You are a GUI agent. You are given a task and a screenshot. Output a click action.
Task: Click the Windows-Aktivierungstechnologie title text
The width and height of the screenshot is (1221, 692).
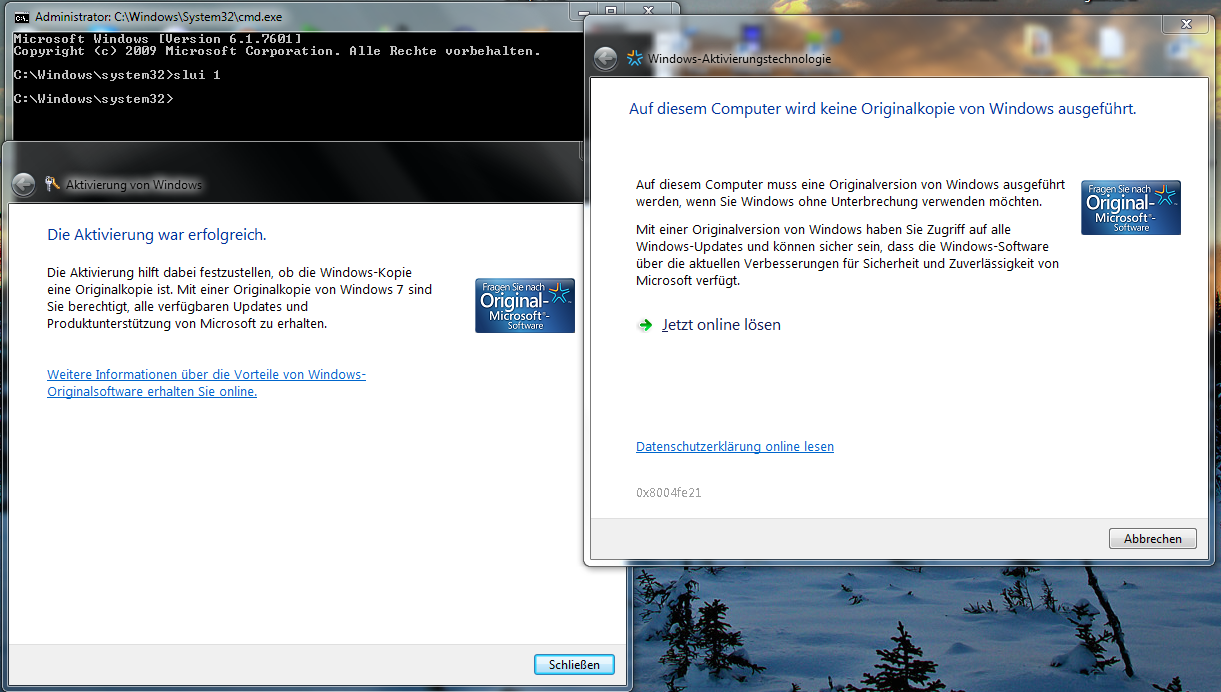pyautogui.click(x=739, y=59)
